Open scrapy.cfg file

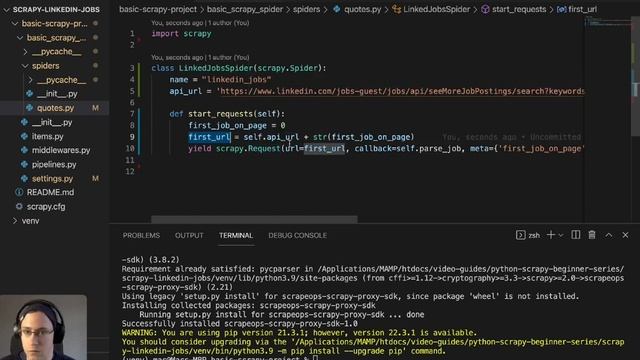click(x=46, y=207)
